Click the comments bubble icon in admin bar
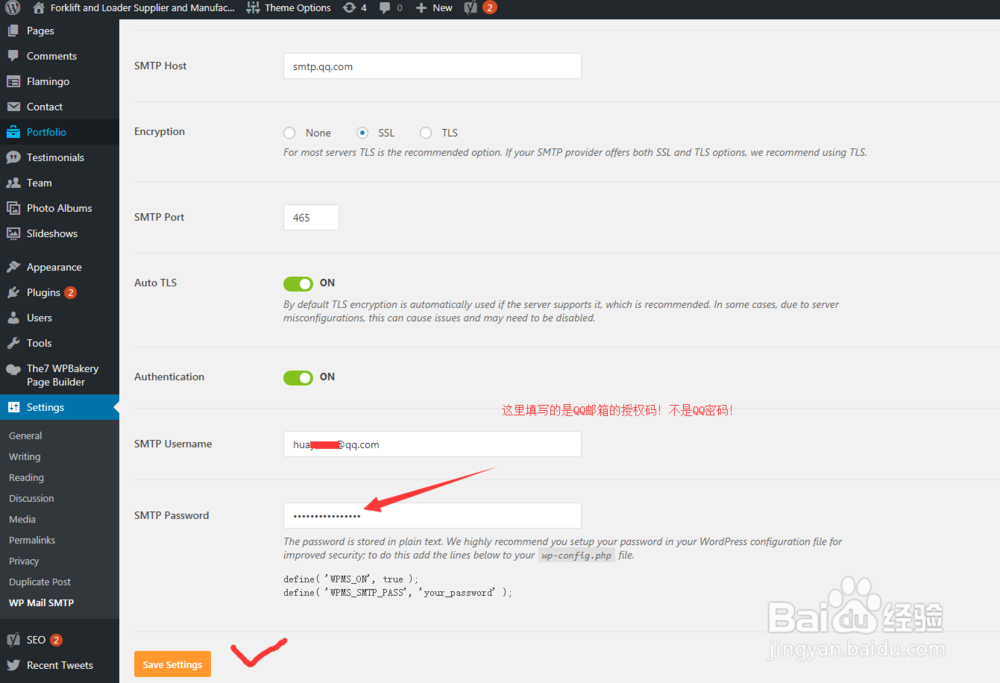 [x=385, y=8]
